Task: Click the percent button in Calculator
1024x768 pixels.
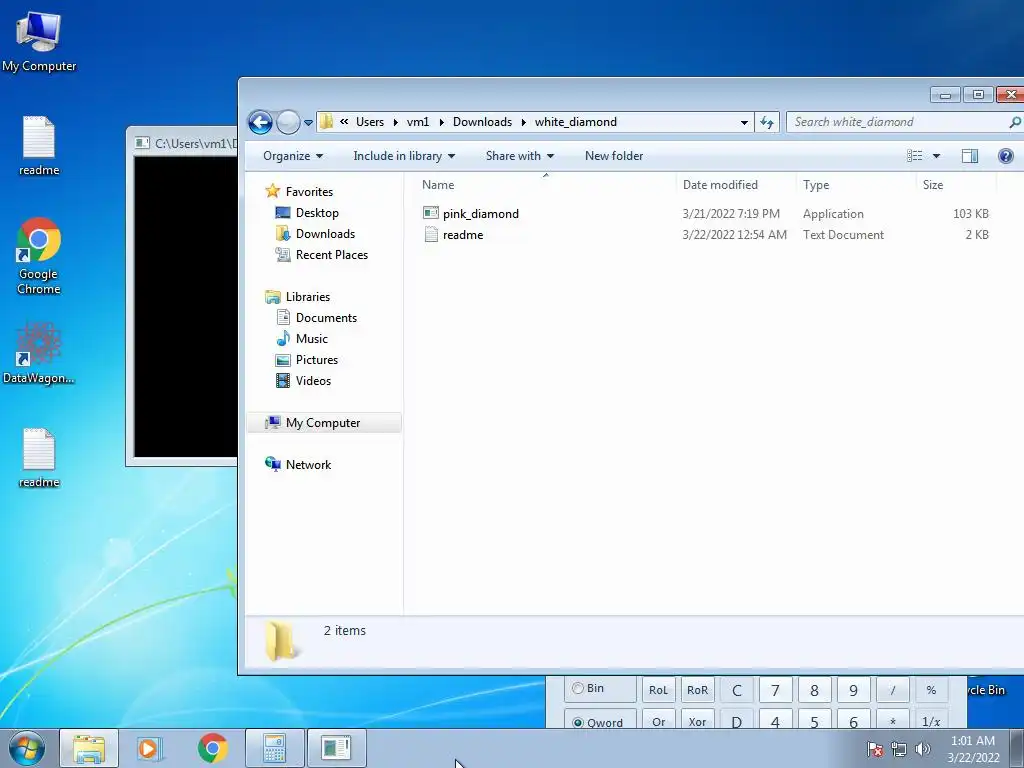Action: pos(931,690)
